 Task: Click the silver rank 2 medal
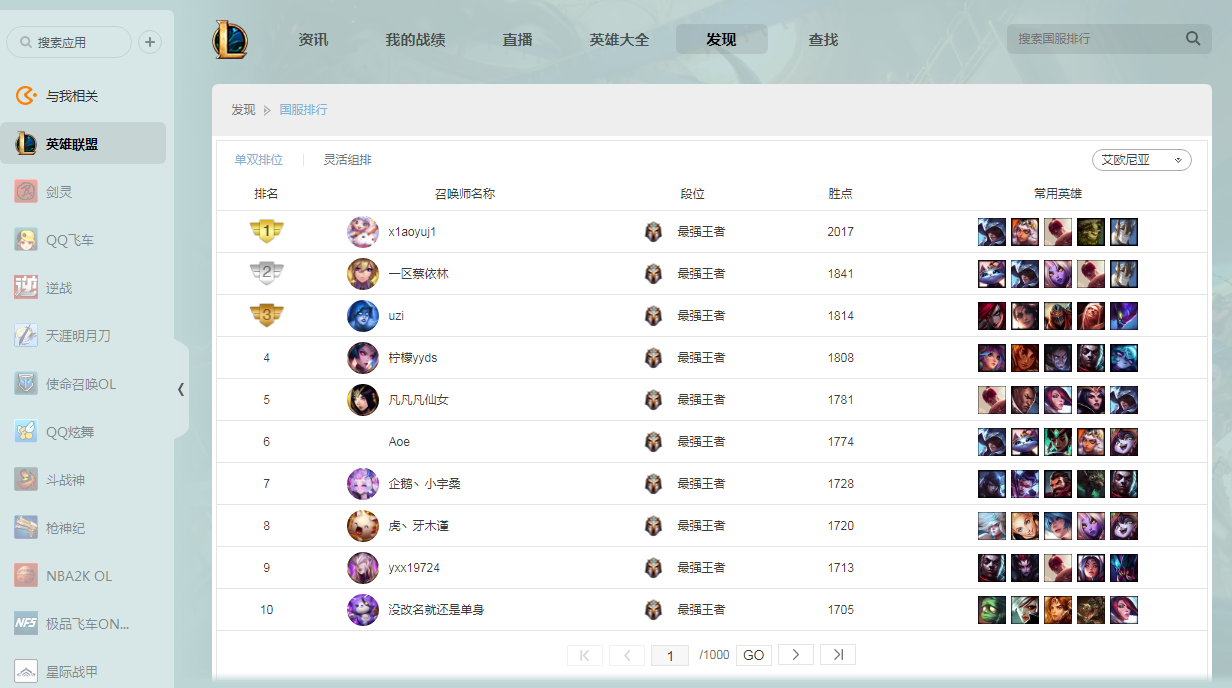point(267,274)
